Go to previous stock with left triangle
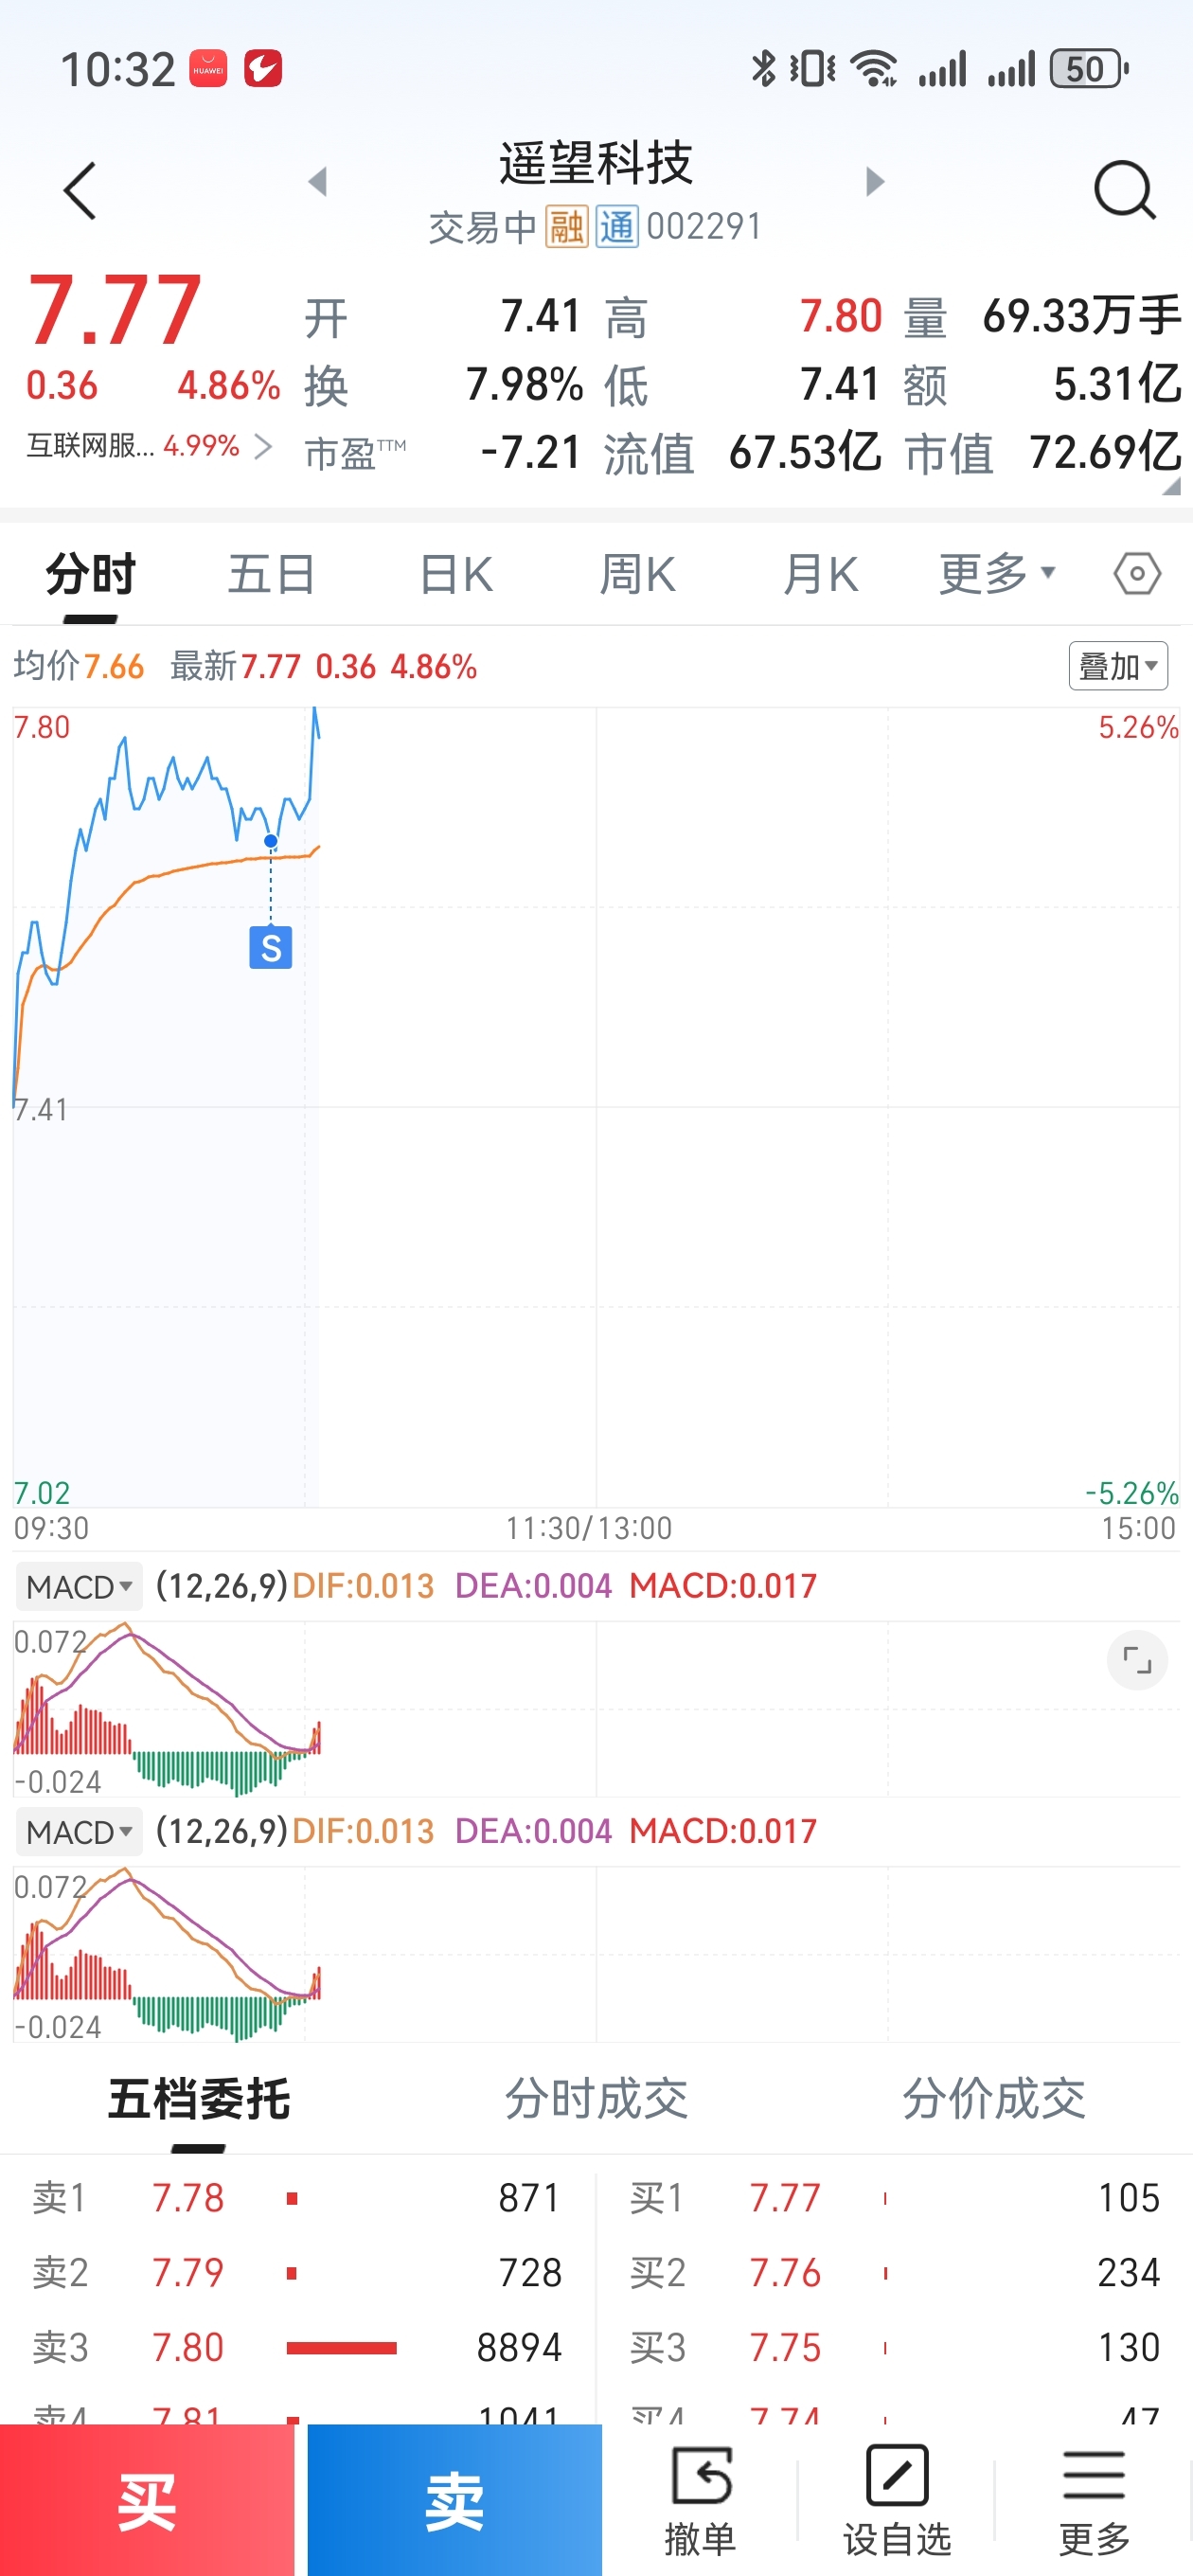Viewport: 1193px width, 2576px height. pos(318,182)
